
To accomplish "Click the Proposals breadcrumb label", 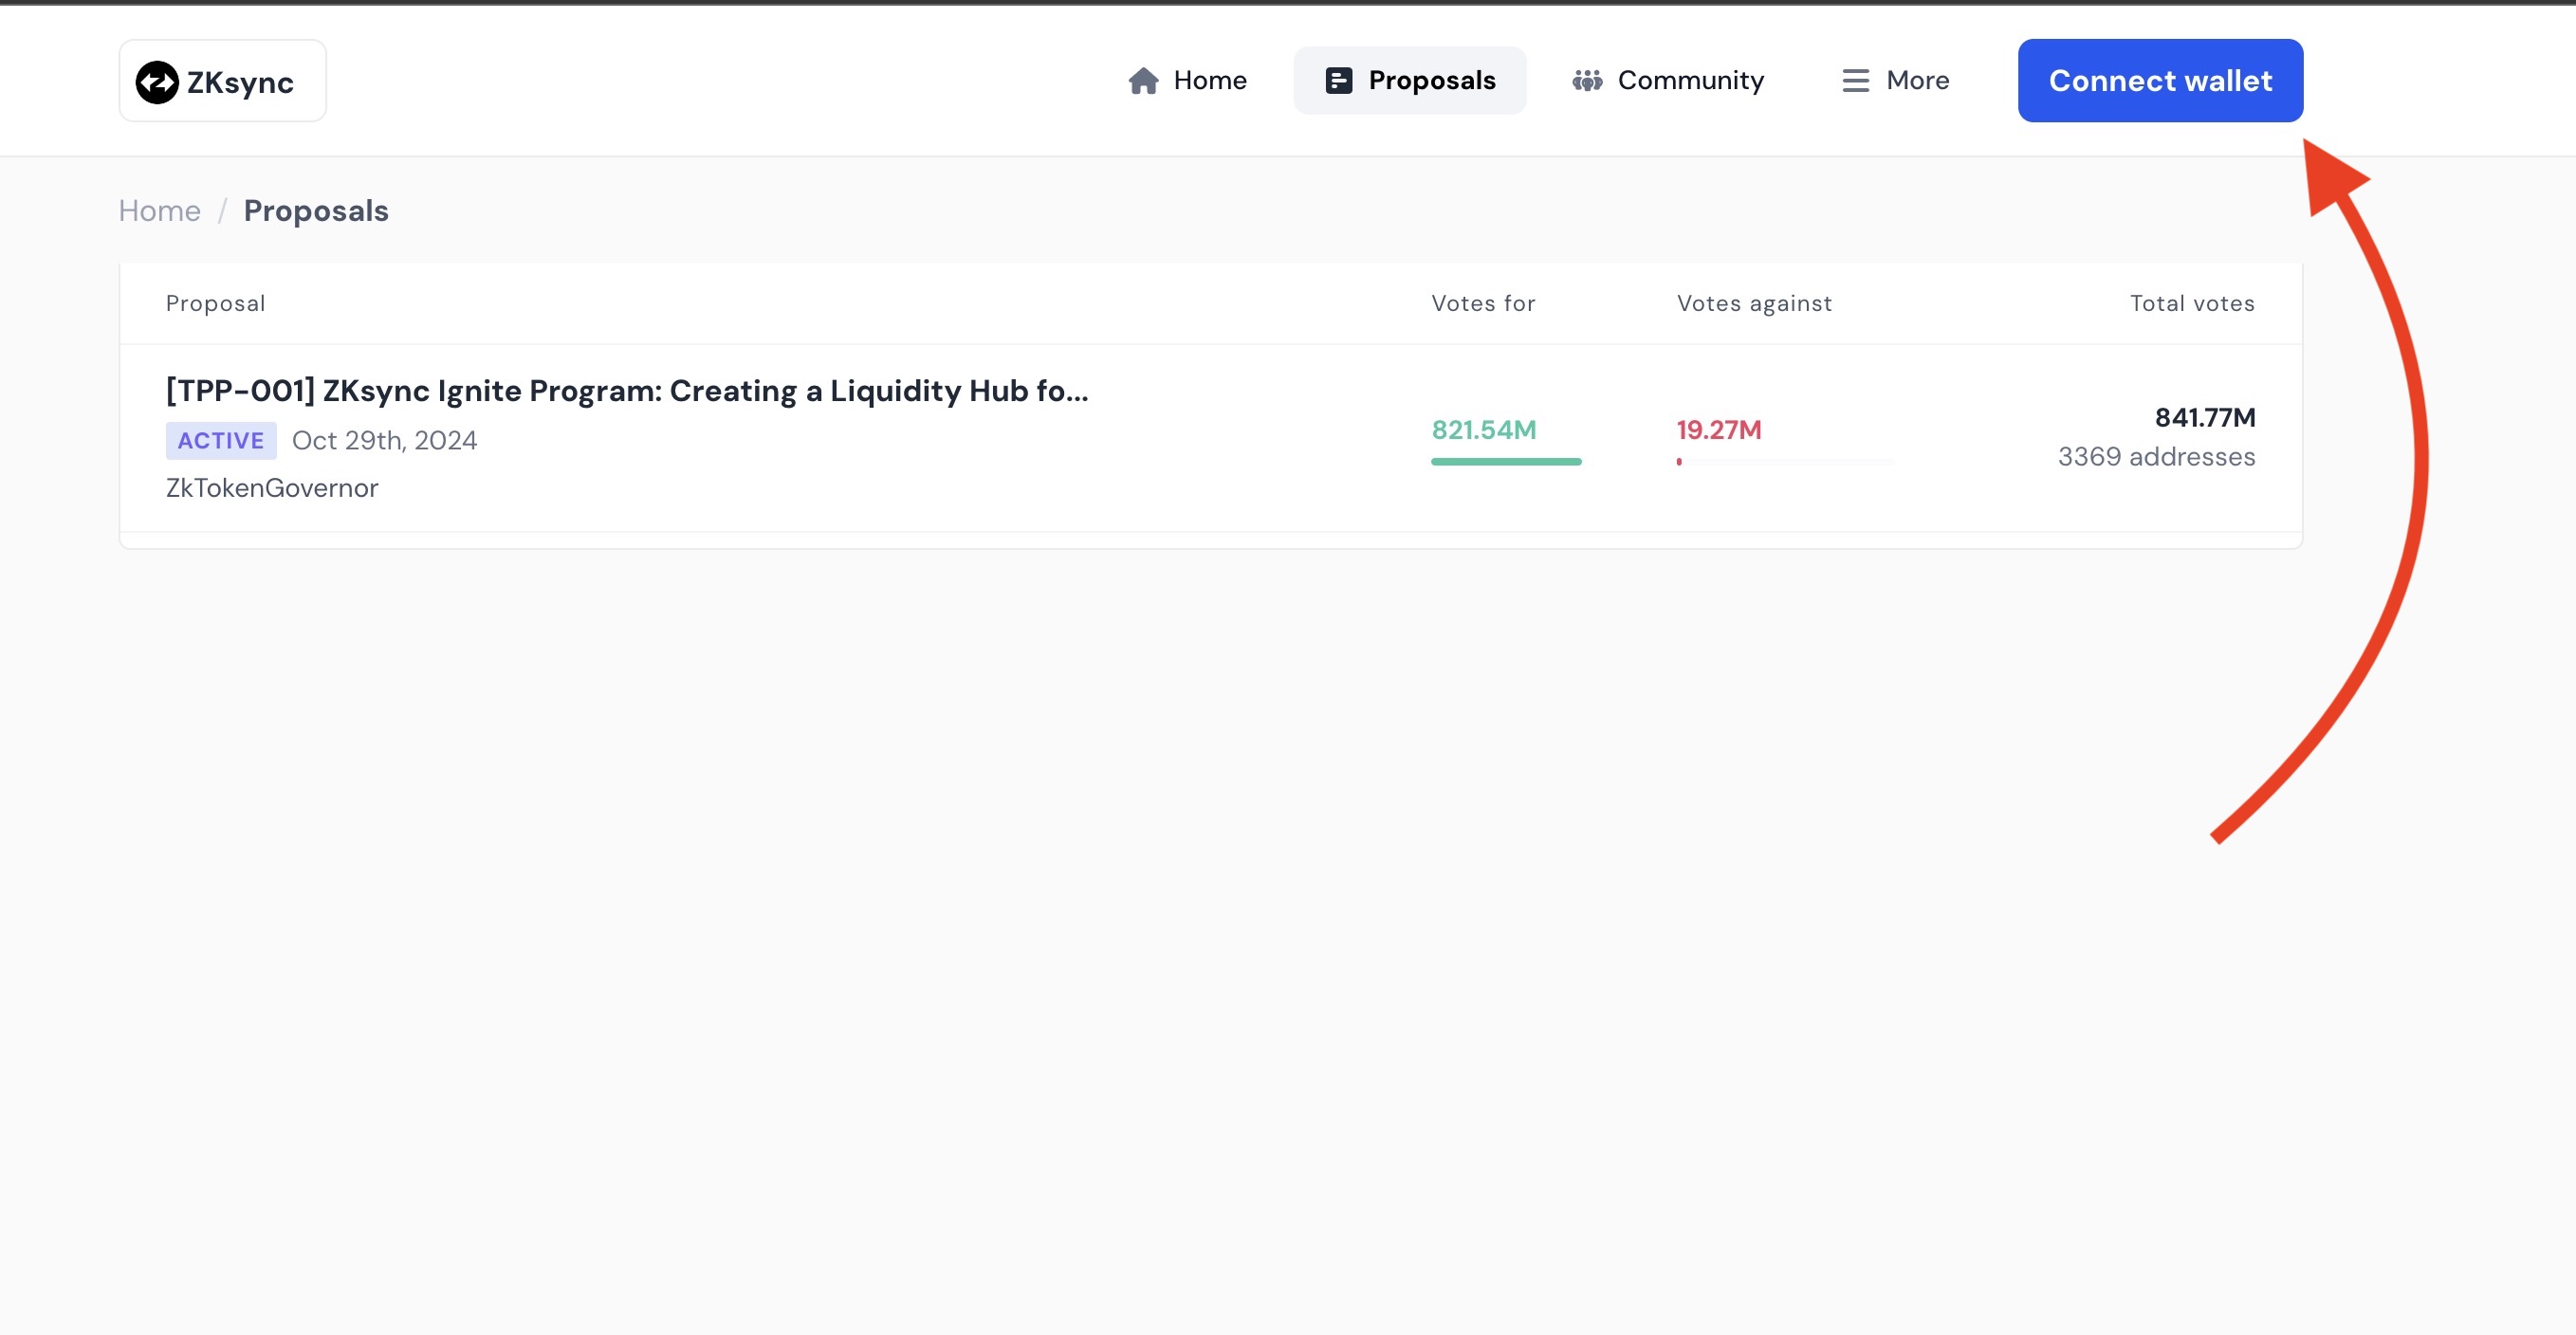I will tap(316, 211).
